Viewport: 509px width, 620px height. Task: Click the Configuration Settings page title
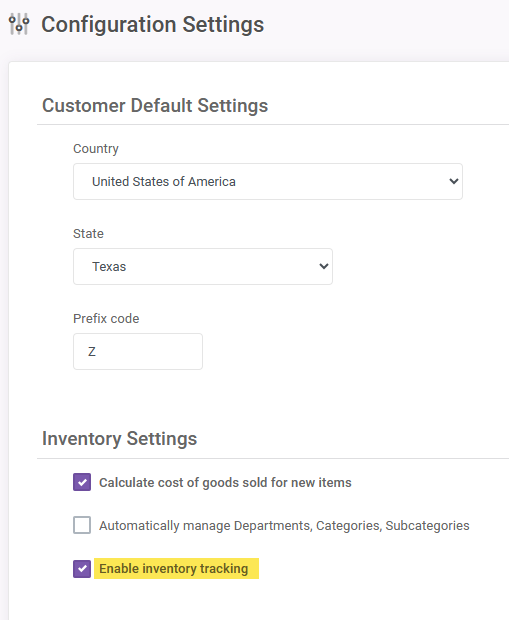coord(153,25)
